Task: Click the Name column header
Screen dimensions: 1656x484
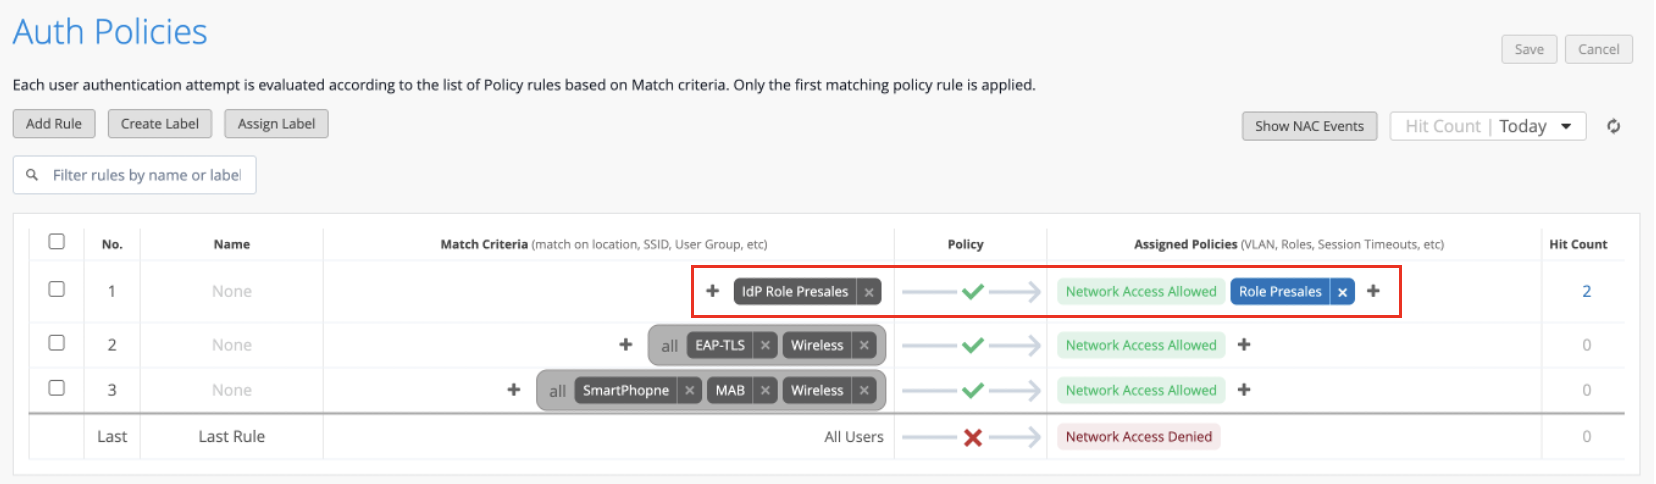Action: tap(232, 244)
